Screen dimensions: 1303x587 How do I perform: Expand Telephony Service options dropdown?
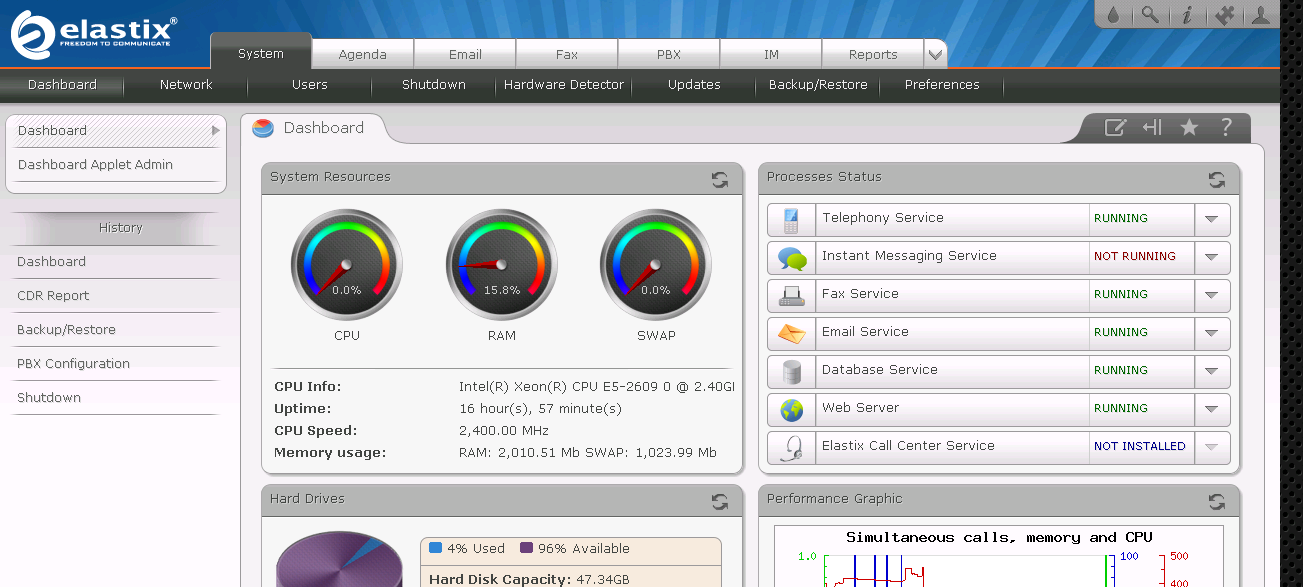click(x=1212, y=219)
